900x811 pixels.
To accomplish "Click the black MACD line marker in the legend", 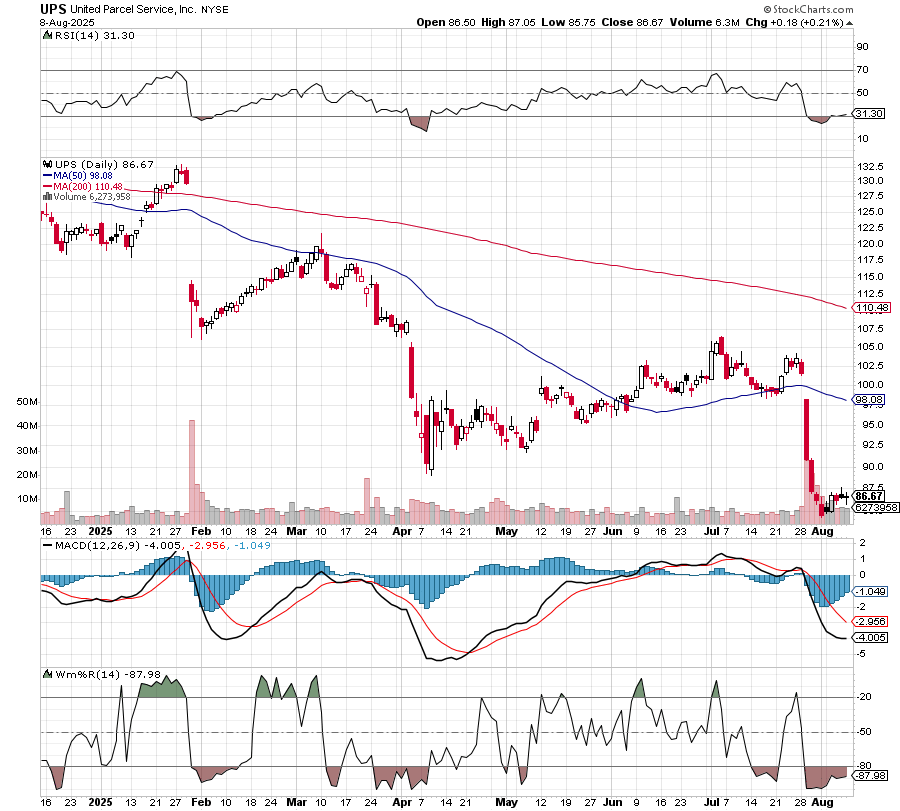I will 48,545.
